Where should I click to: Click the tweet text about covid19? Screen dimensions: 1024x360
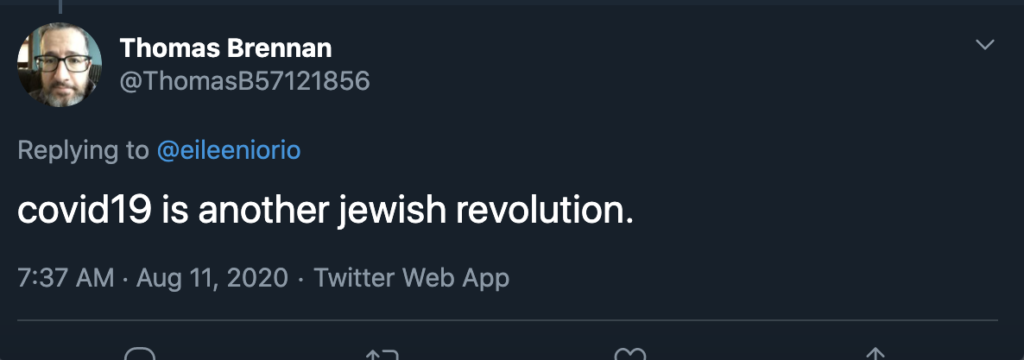[x=325, y=210]
